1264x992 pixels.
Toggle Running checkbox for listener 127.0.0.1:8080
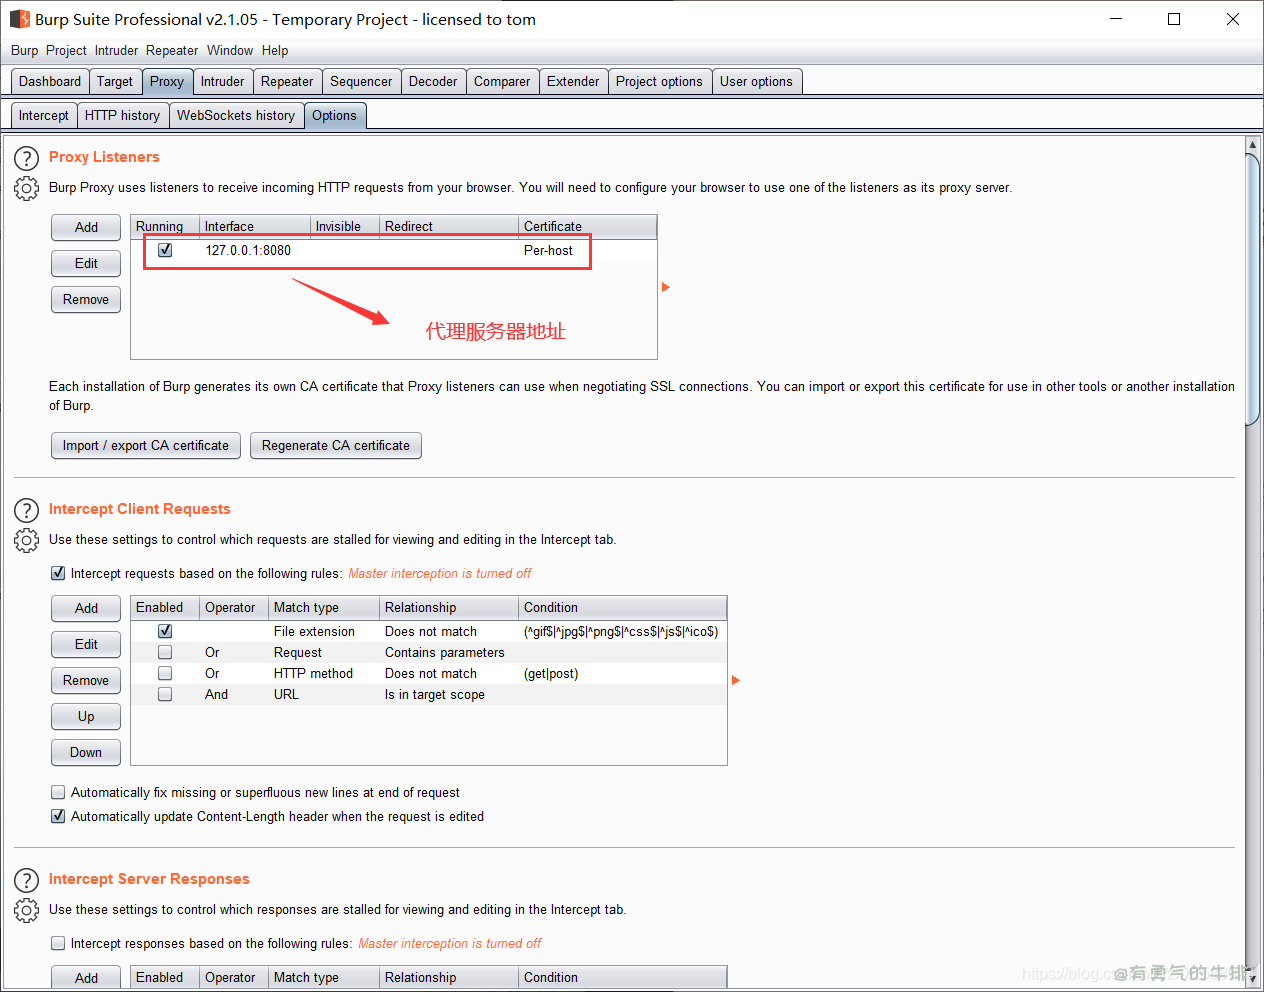tap(165, 250)
